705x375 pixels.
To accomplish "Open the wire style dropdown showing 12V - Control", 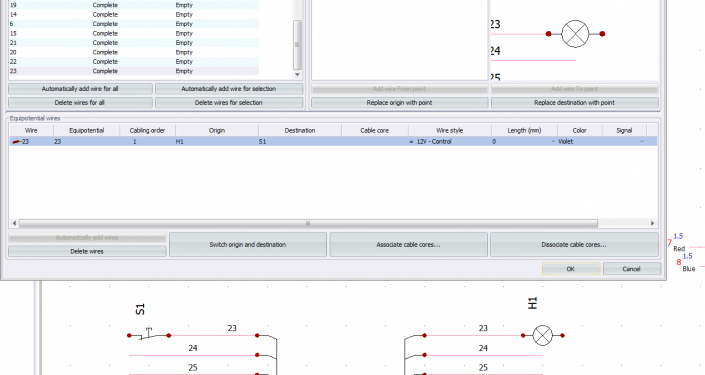I will [x=411, y=142].
